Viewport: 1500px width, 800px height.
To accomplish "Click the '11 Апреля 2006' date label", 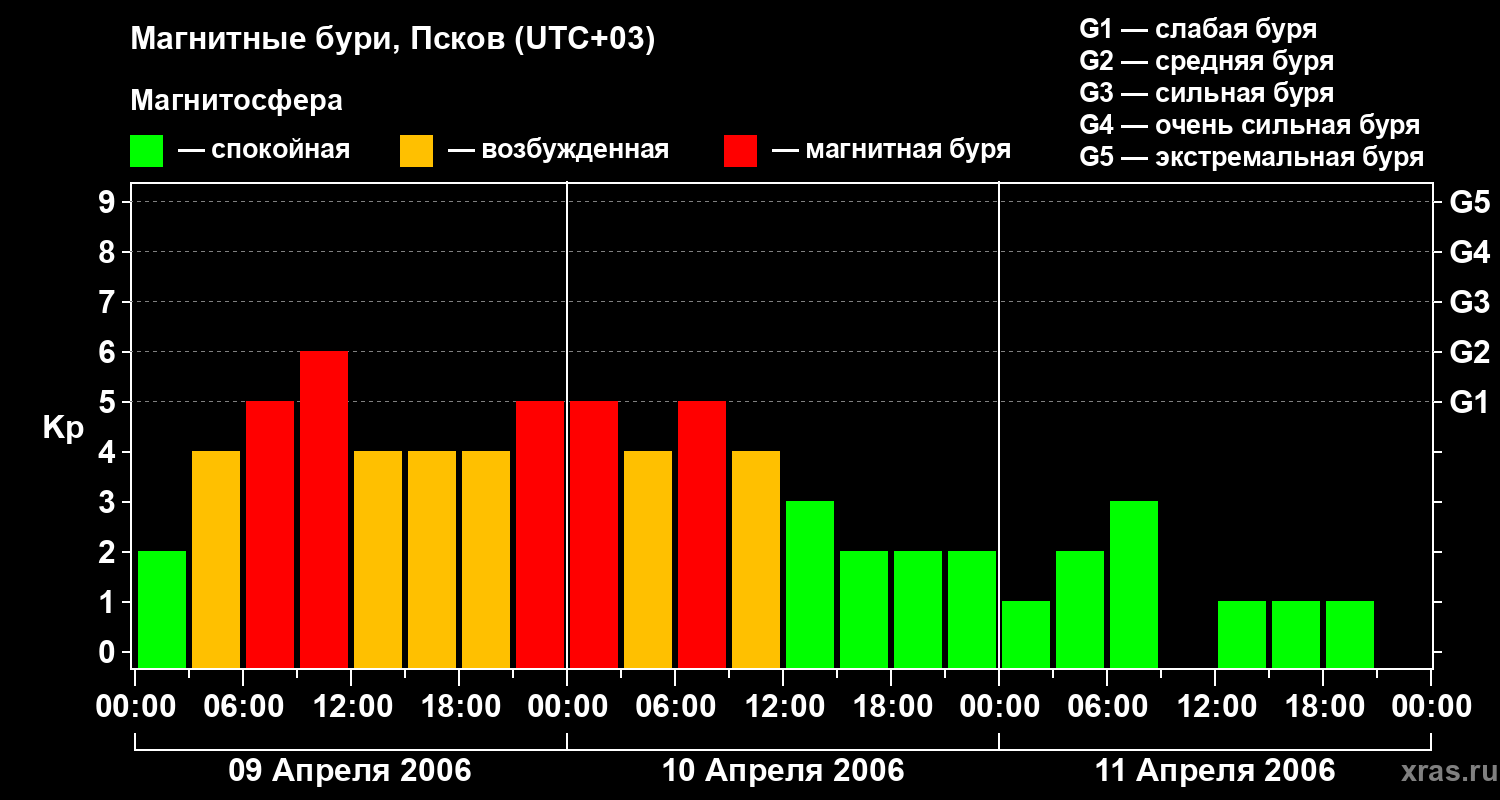I will tap(1215, 770).
